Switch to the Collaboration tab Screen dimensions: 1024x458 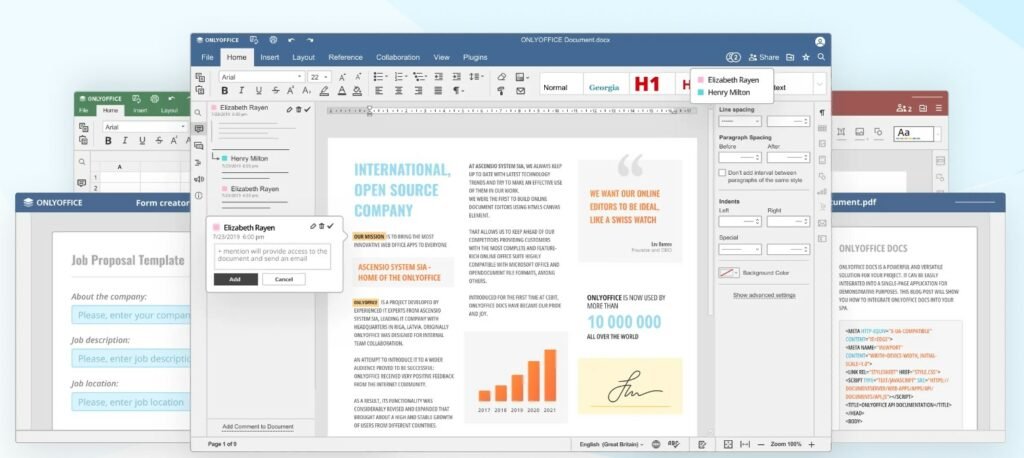click(398, 57)
